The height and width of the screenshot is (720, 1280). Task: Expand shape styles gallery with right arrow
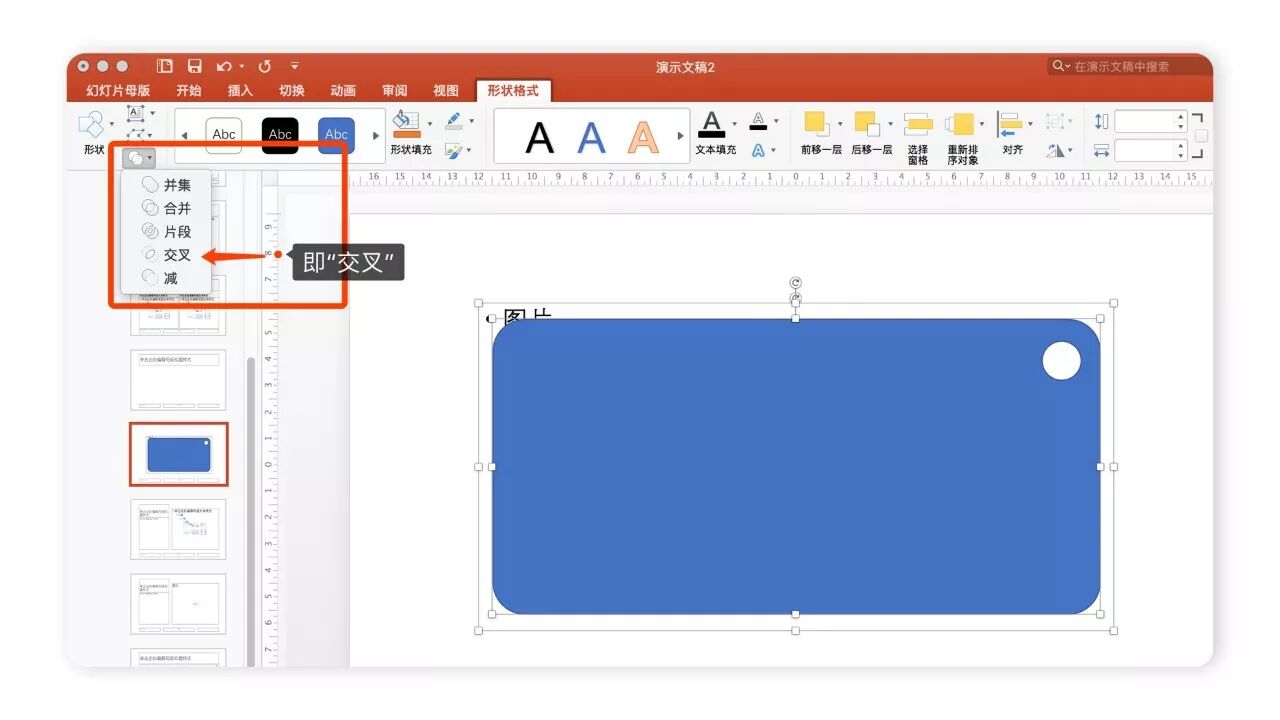point(376,135)
